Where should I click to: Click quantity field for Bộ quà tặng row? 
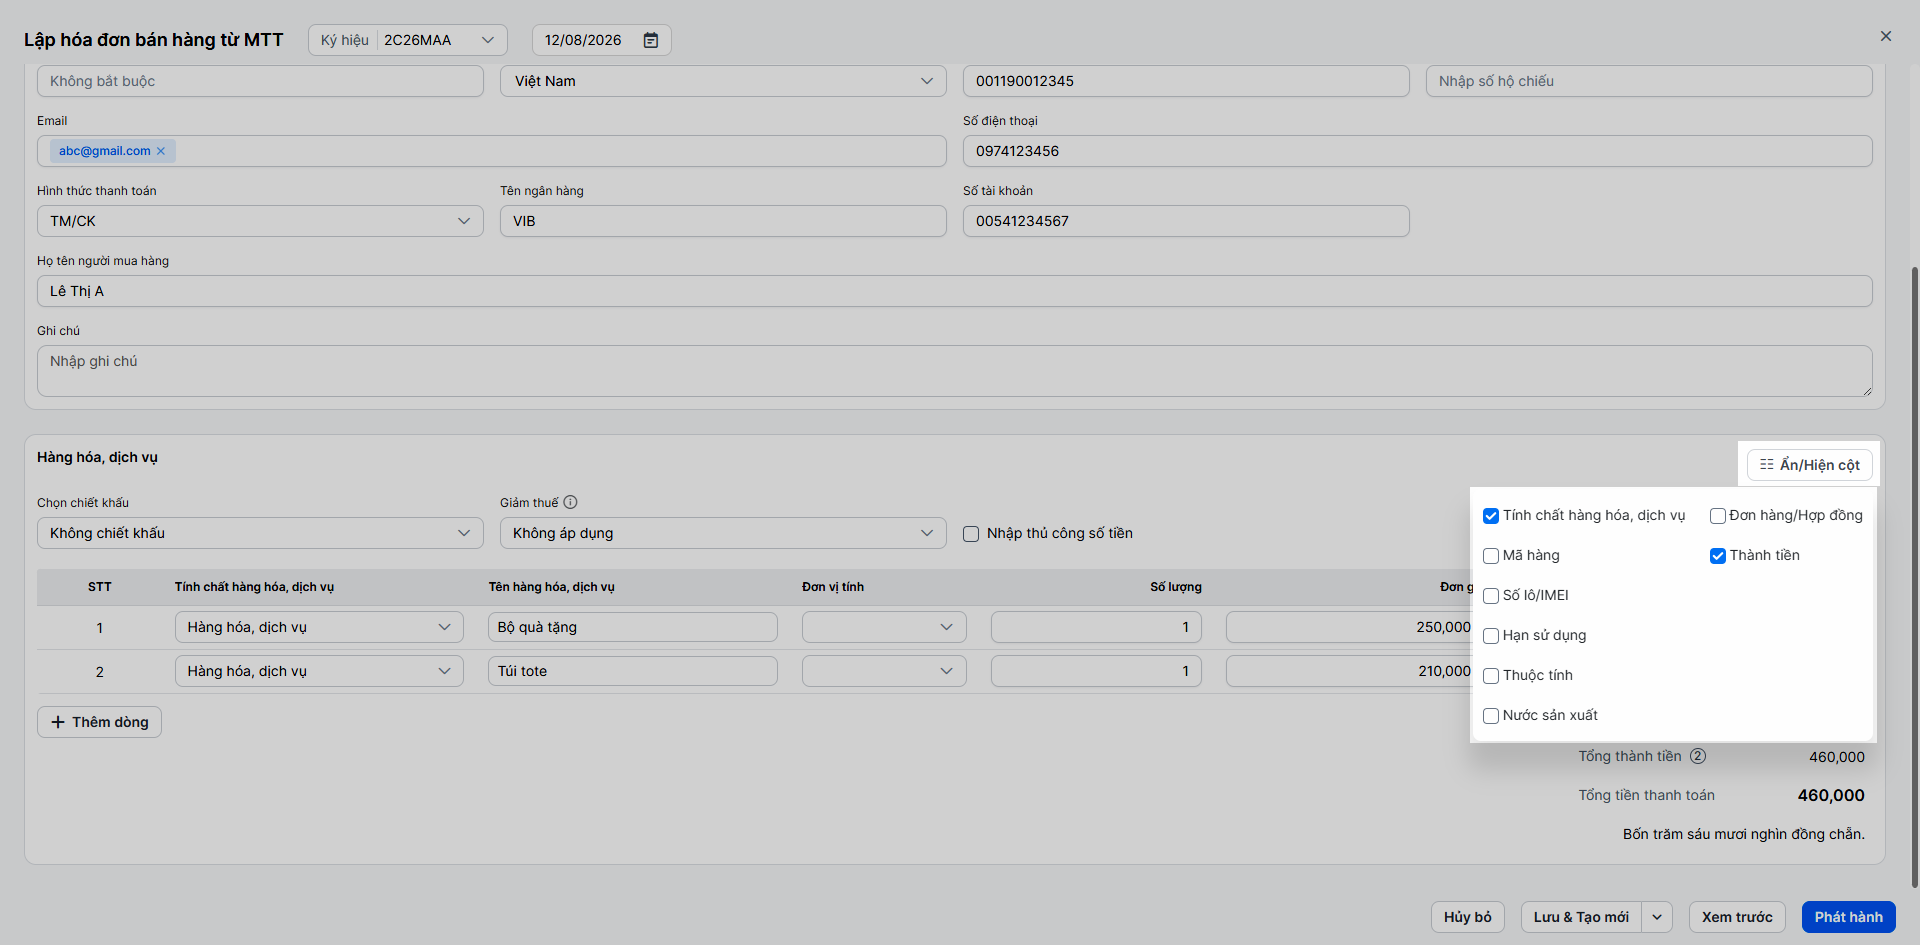(1096, 627)
